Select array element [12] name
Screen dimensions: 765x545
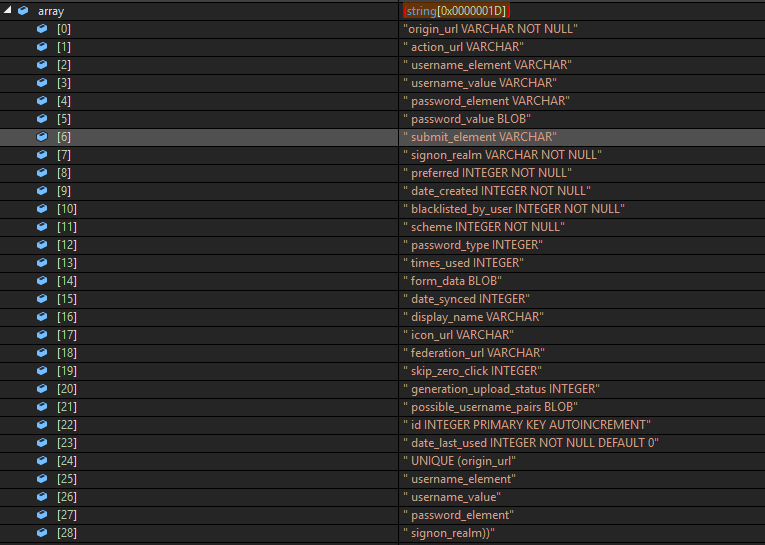click(x=66, y=244)
